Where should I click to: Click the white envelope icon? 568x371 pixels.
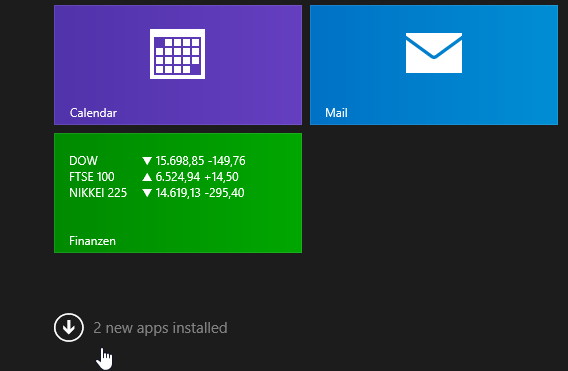(434, 53)
